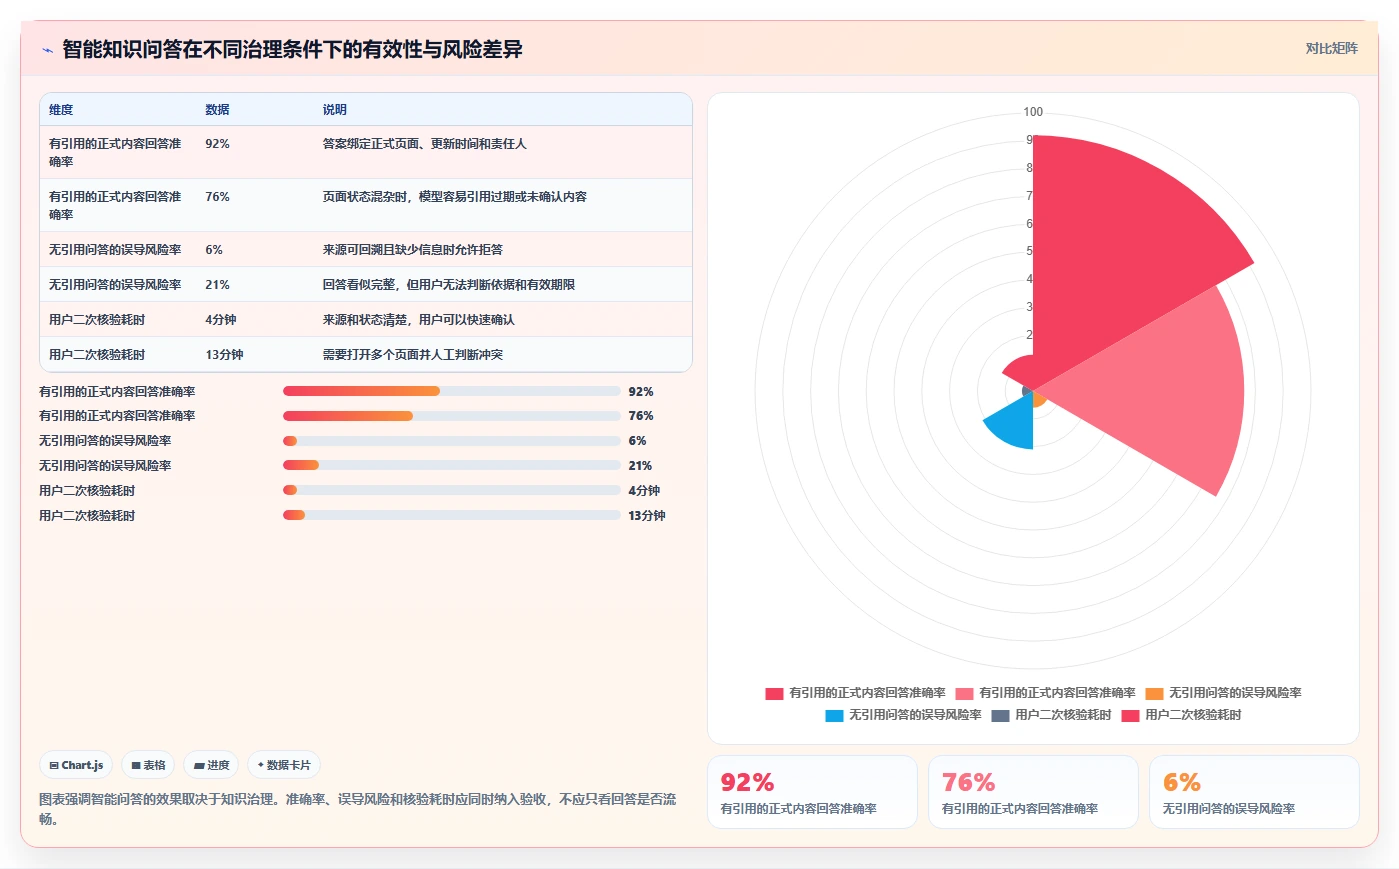Click the Chart.js chip
The height and width of the screenshot is (869, 1399).
click(x=76, y=765)
